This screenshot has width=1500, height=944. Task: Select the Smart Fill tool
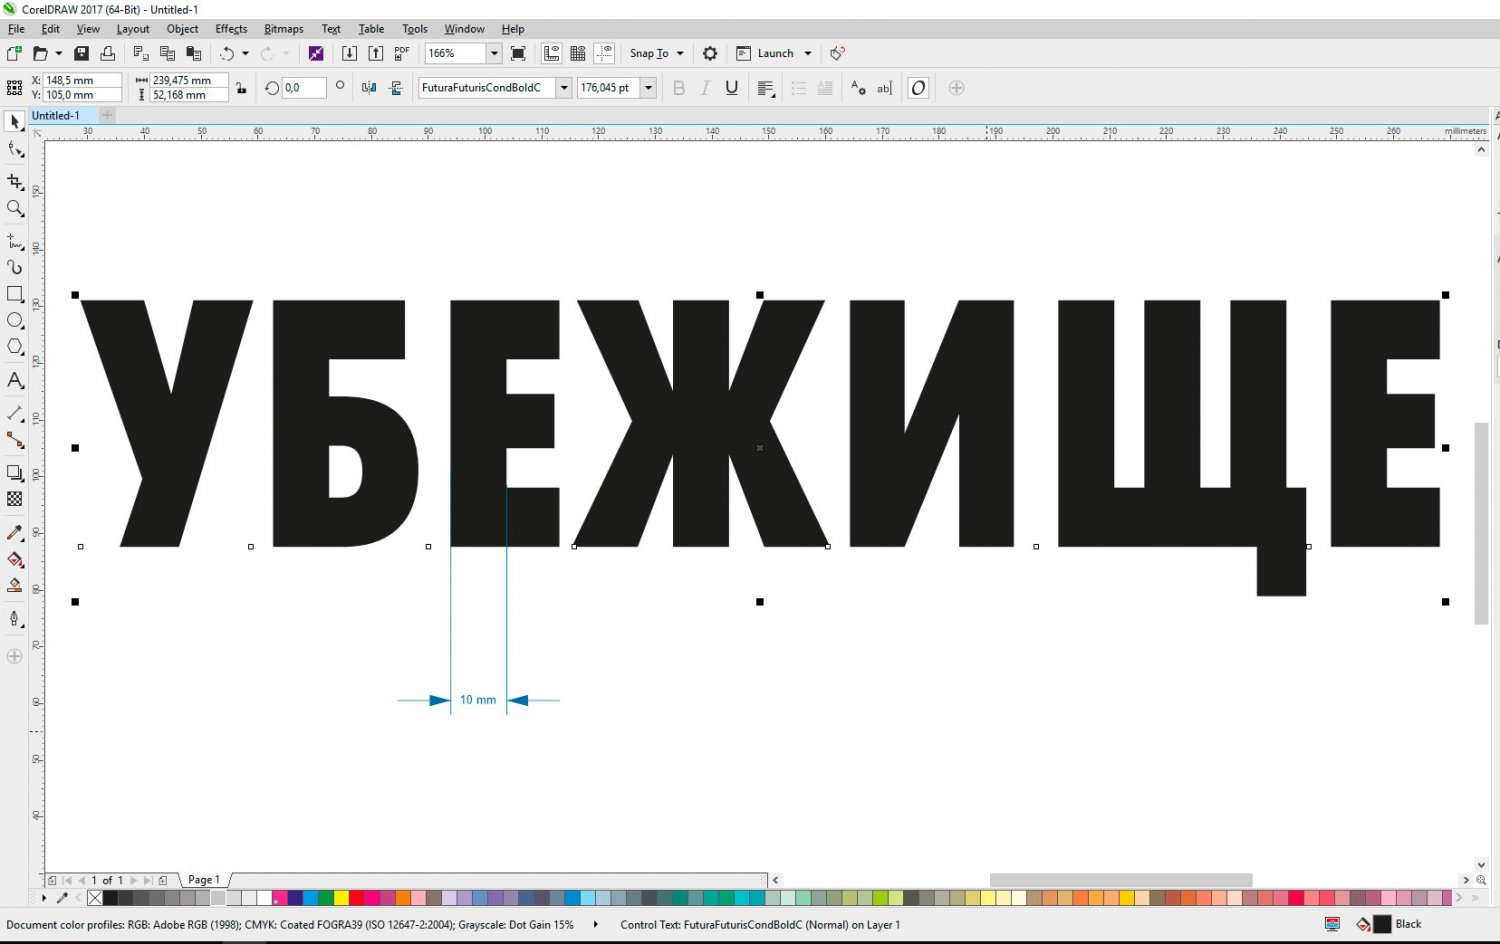click(x=15, y=586)
